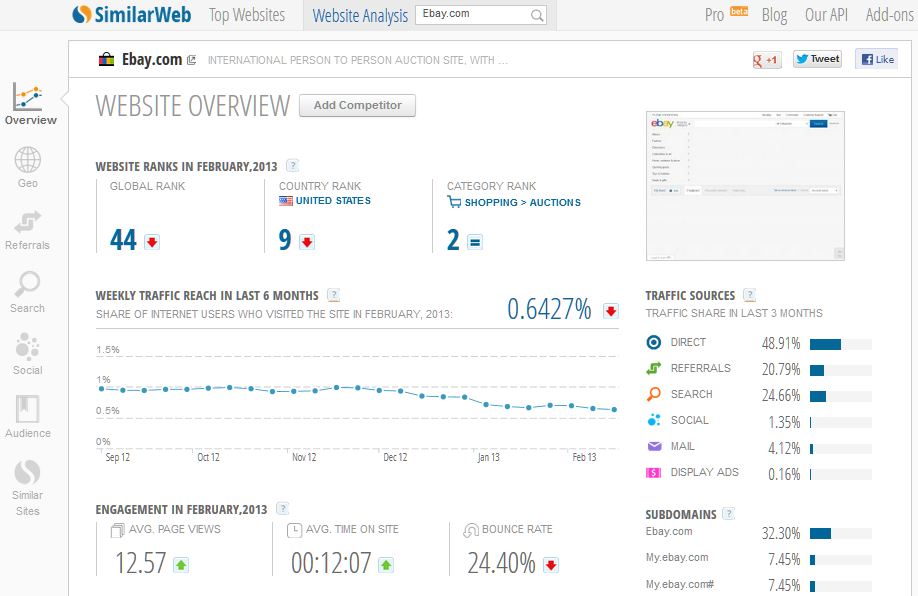The width and height of the screenshot is (918, 596).
Task: Click the 0.6427% traffic reach value
Action: (549, 309)
